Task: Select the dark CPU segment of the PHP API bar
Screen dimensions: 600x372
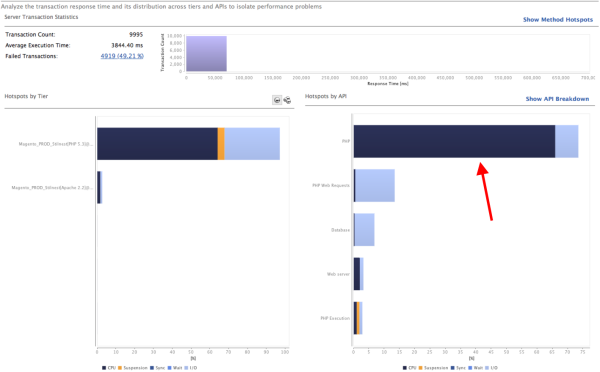Action: click(x=454, y=141)
